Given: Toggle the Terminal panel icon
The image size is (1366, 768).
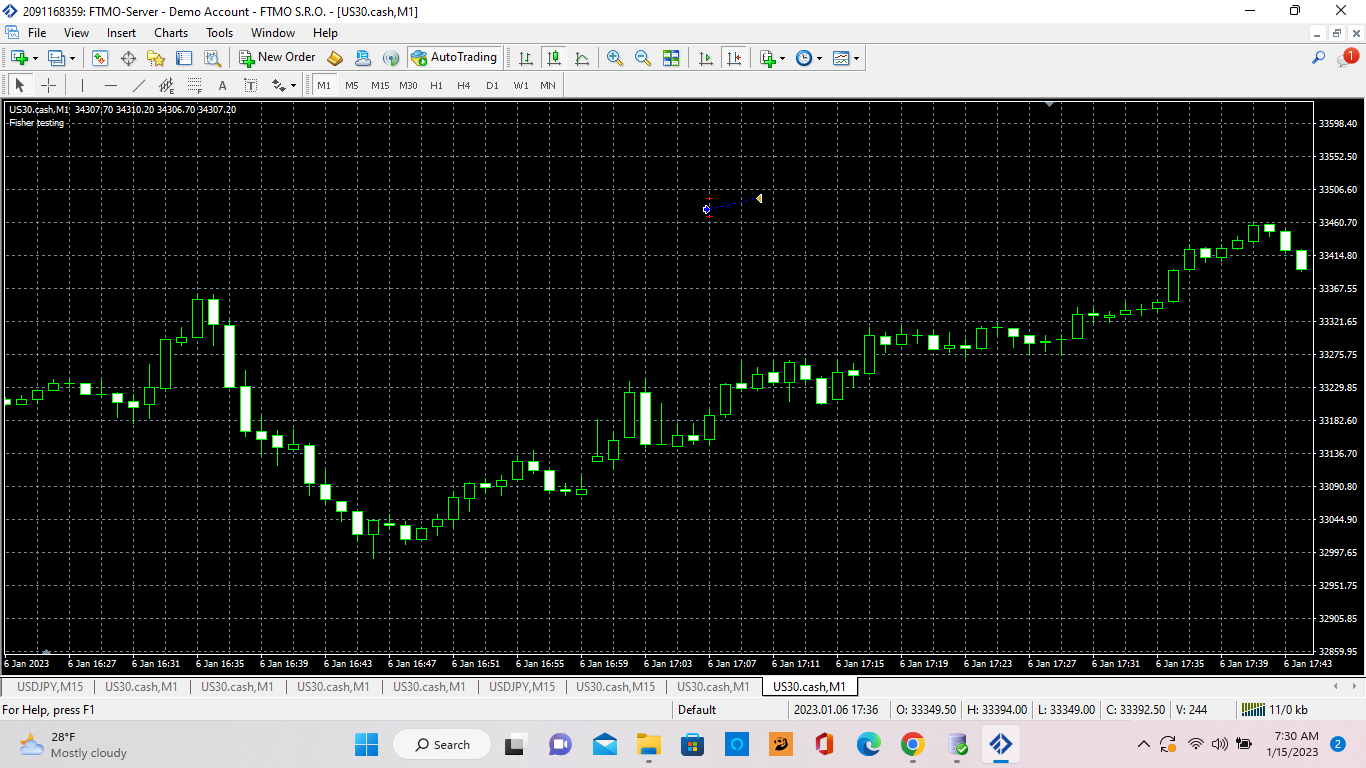Looking at the screenshot, I should click(184, 58).
